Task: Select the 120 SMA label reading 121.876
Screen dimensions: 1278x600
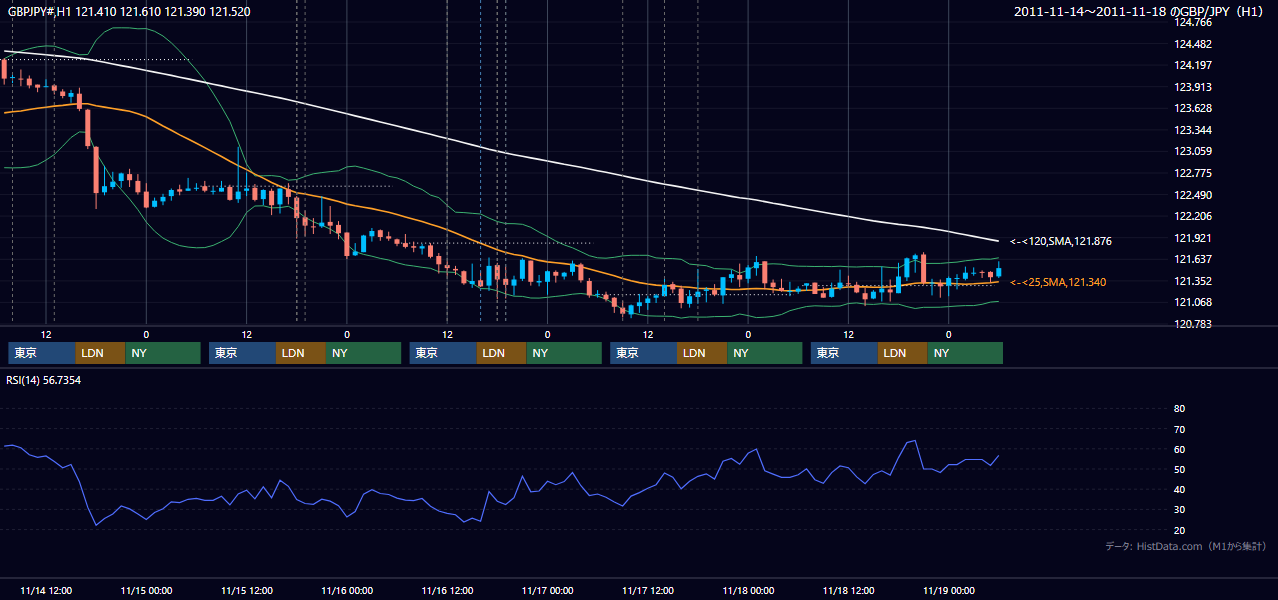Action: click(x=1061, y=241)
